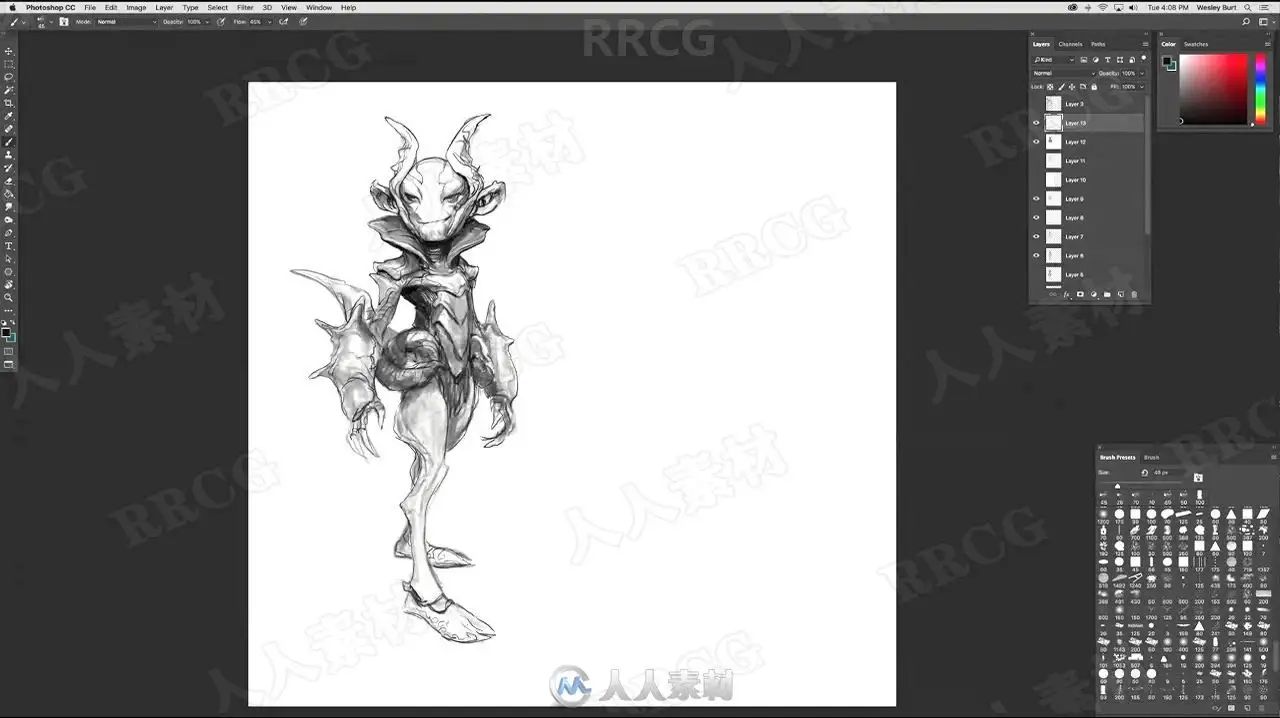Switch to the Swatches tab
The width and height of the screenshot is (1280, 718).
[x=1196, y=44]
